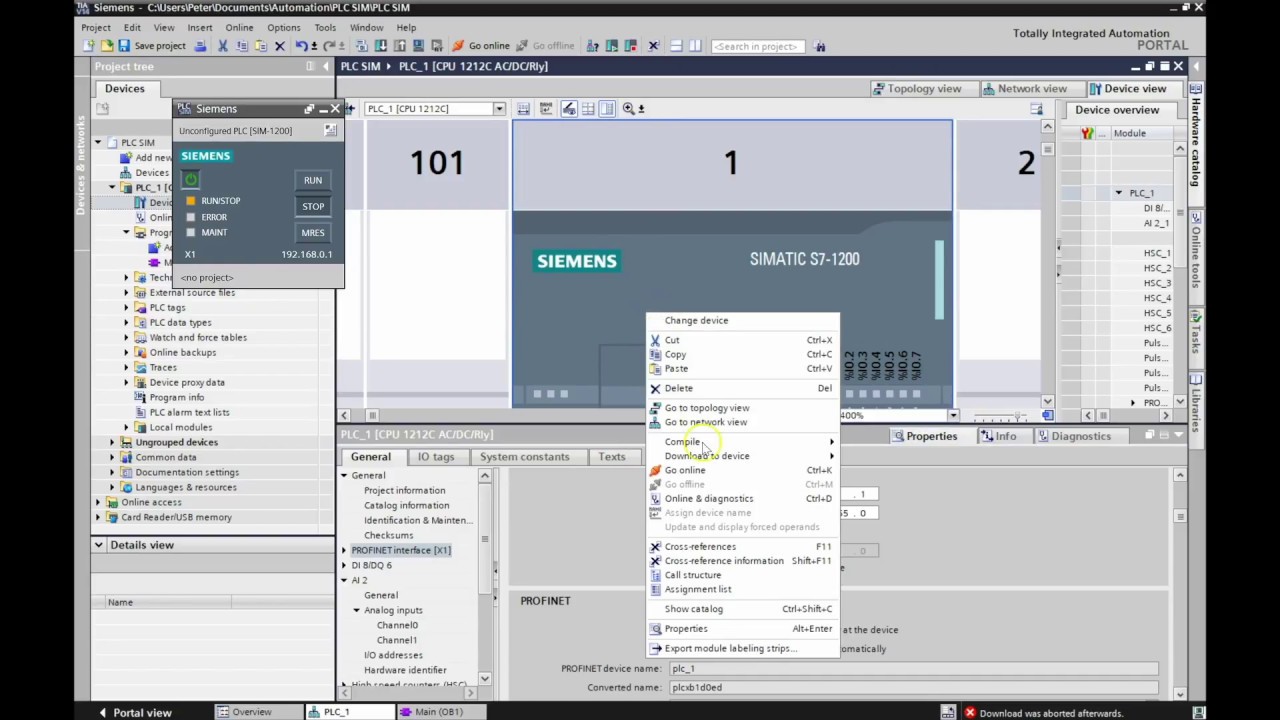Click MRES in the Siemens PLCSIM window
Screen dimensions: 1280x720
(x=313, y=233)
